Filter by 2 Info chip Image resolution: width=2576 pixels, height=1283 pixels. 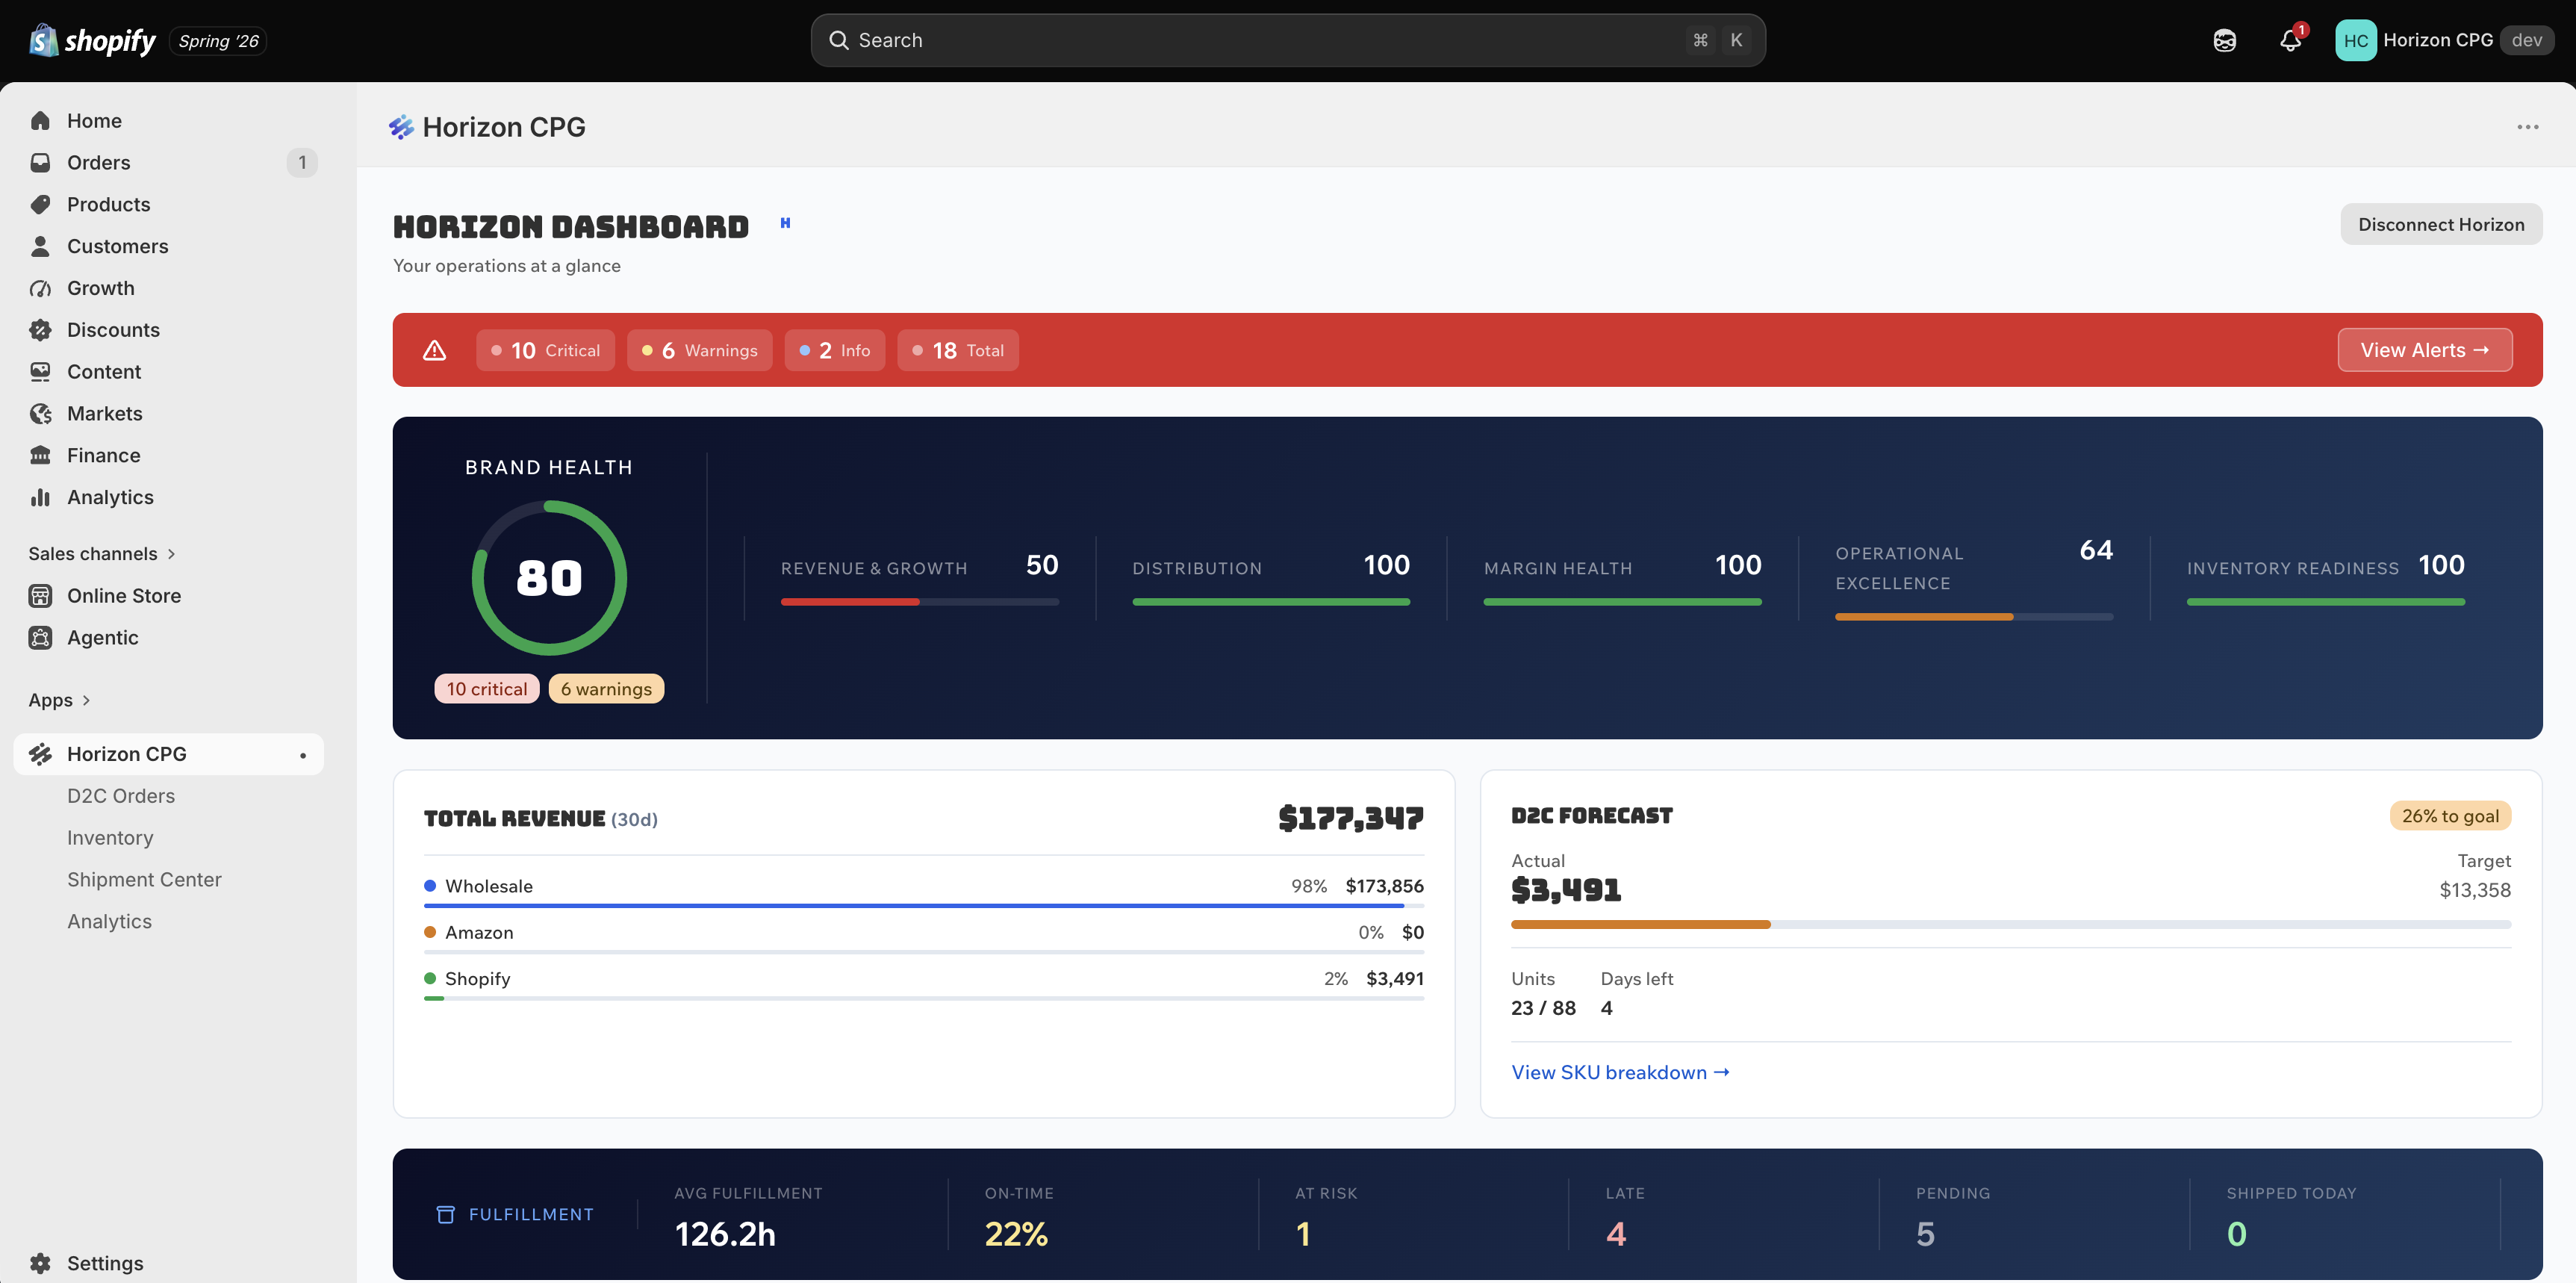834,350
